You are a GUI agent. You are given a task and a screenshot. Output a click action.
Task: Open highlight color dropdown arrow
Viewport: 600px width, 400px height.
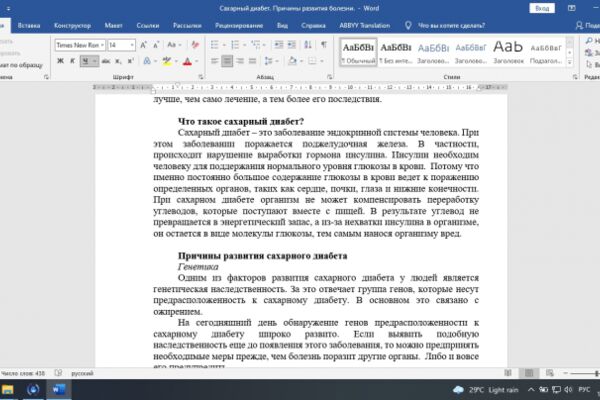[176, 61]
